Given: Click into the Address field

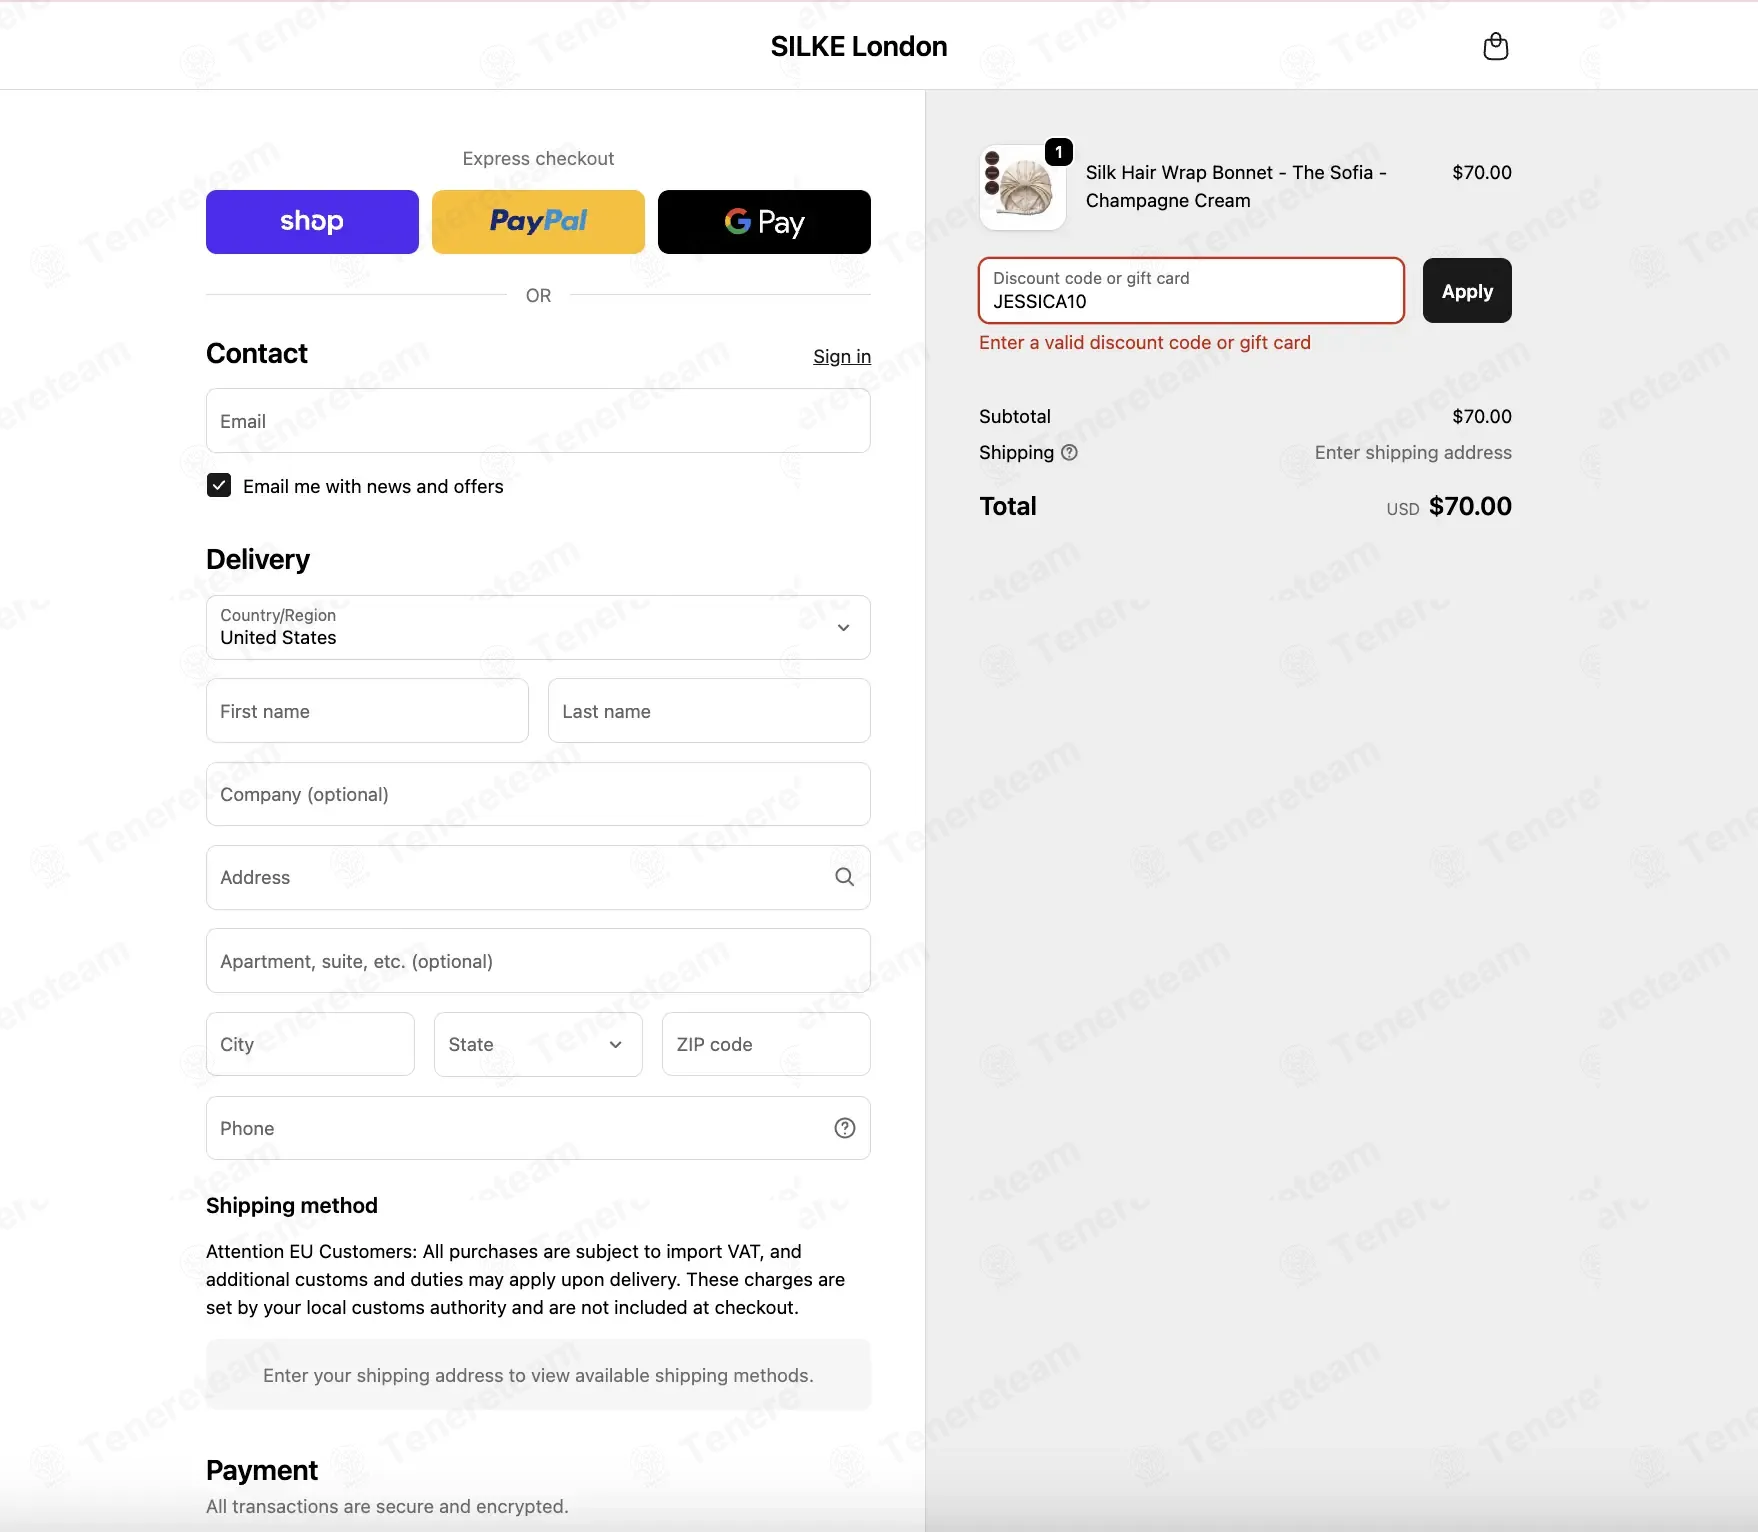Looking at the screenshot, I should 538,877.
